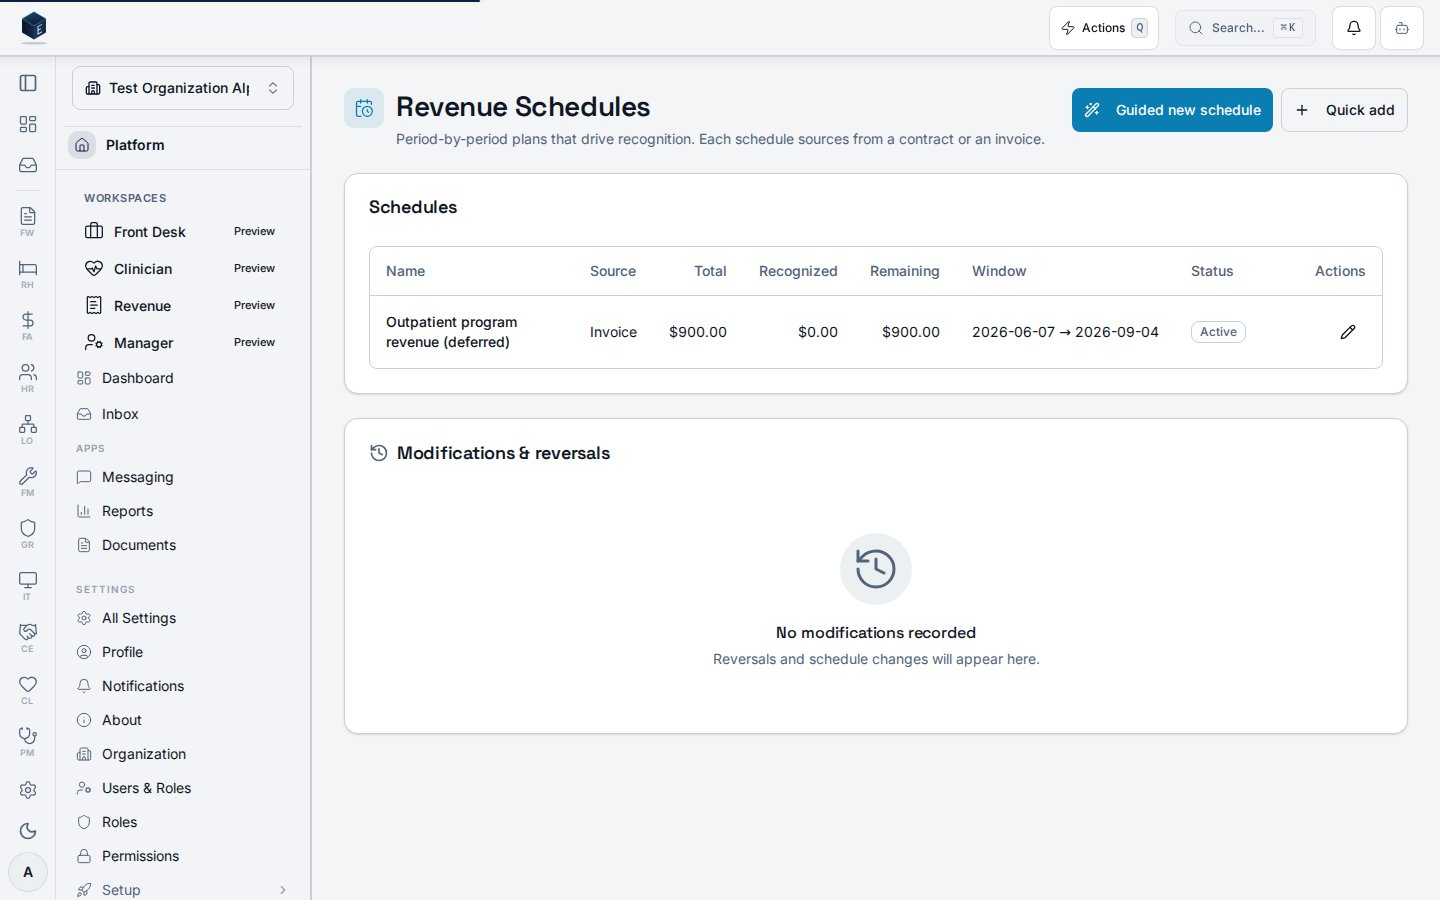This screenshot has height=900, width=1440.
Task: Open the About page
Action: click(183, 720)
